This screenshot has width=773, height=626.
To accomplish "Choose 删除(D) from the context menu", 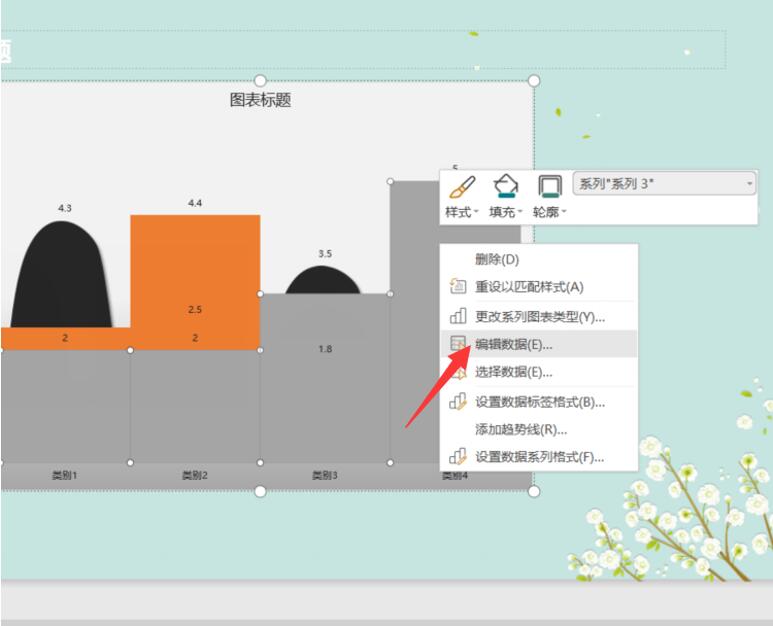I will pos(538,259).
